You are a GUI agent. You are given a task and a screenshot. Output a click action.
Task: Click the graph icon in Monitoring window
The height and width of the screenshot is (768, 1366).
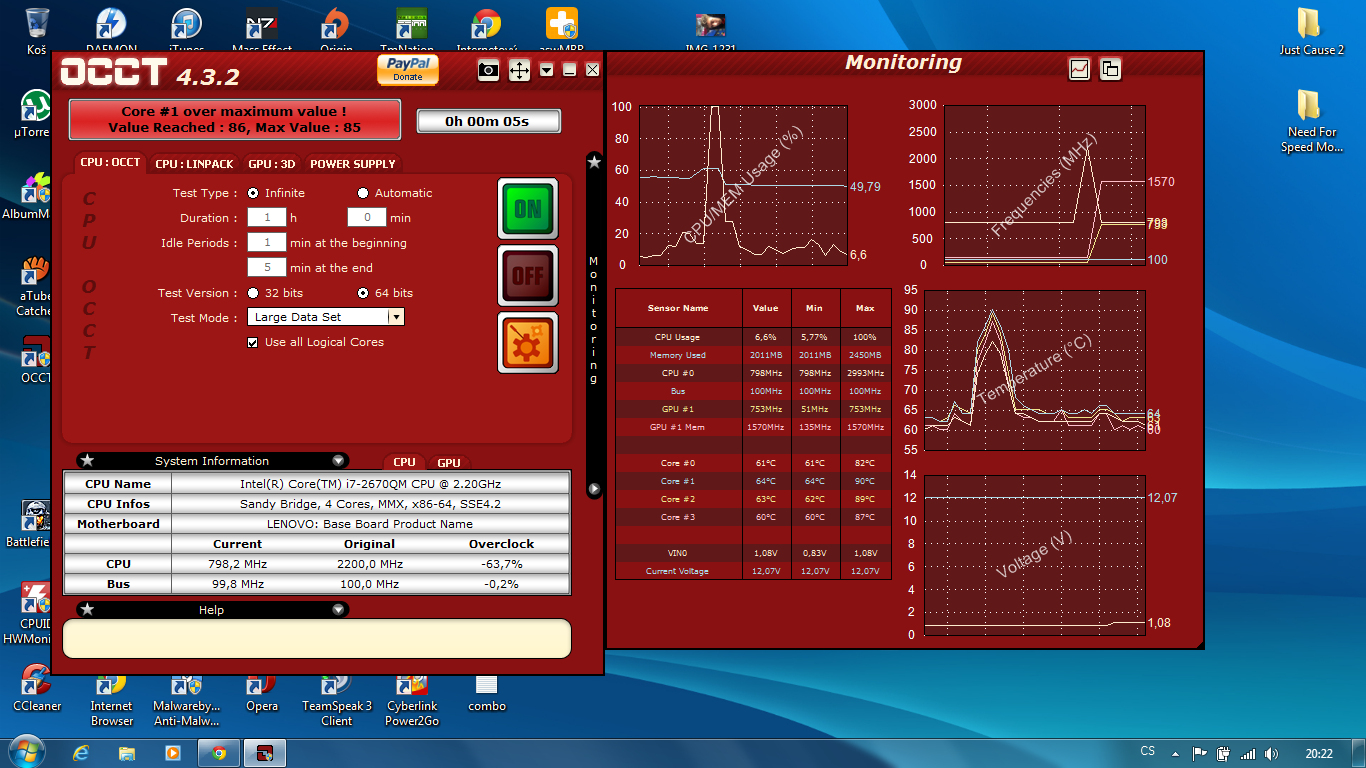tap(1079, 69)
